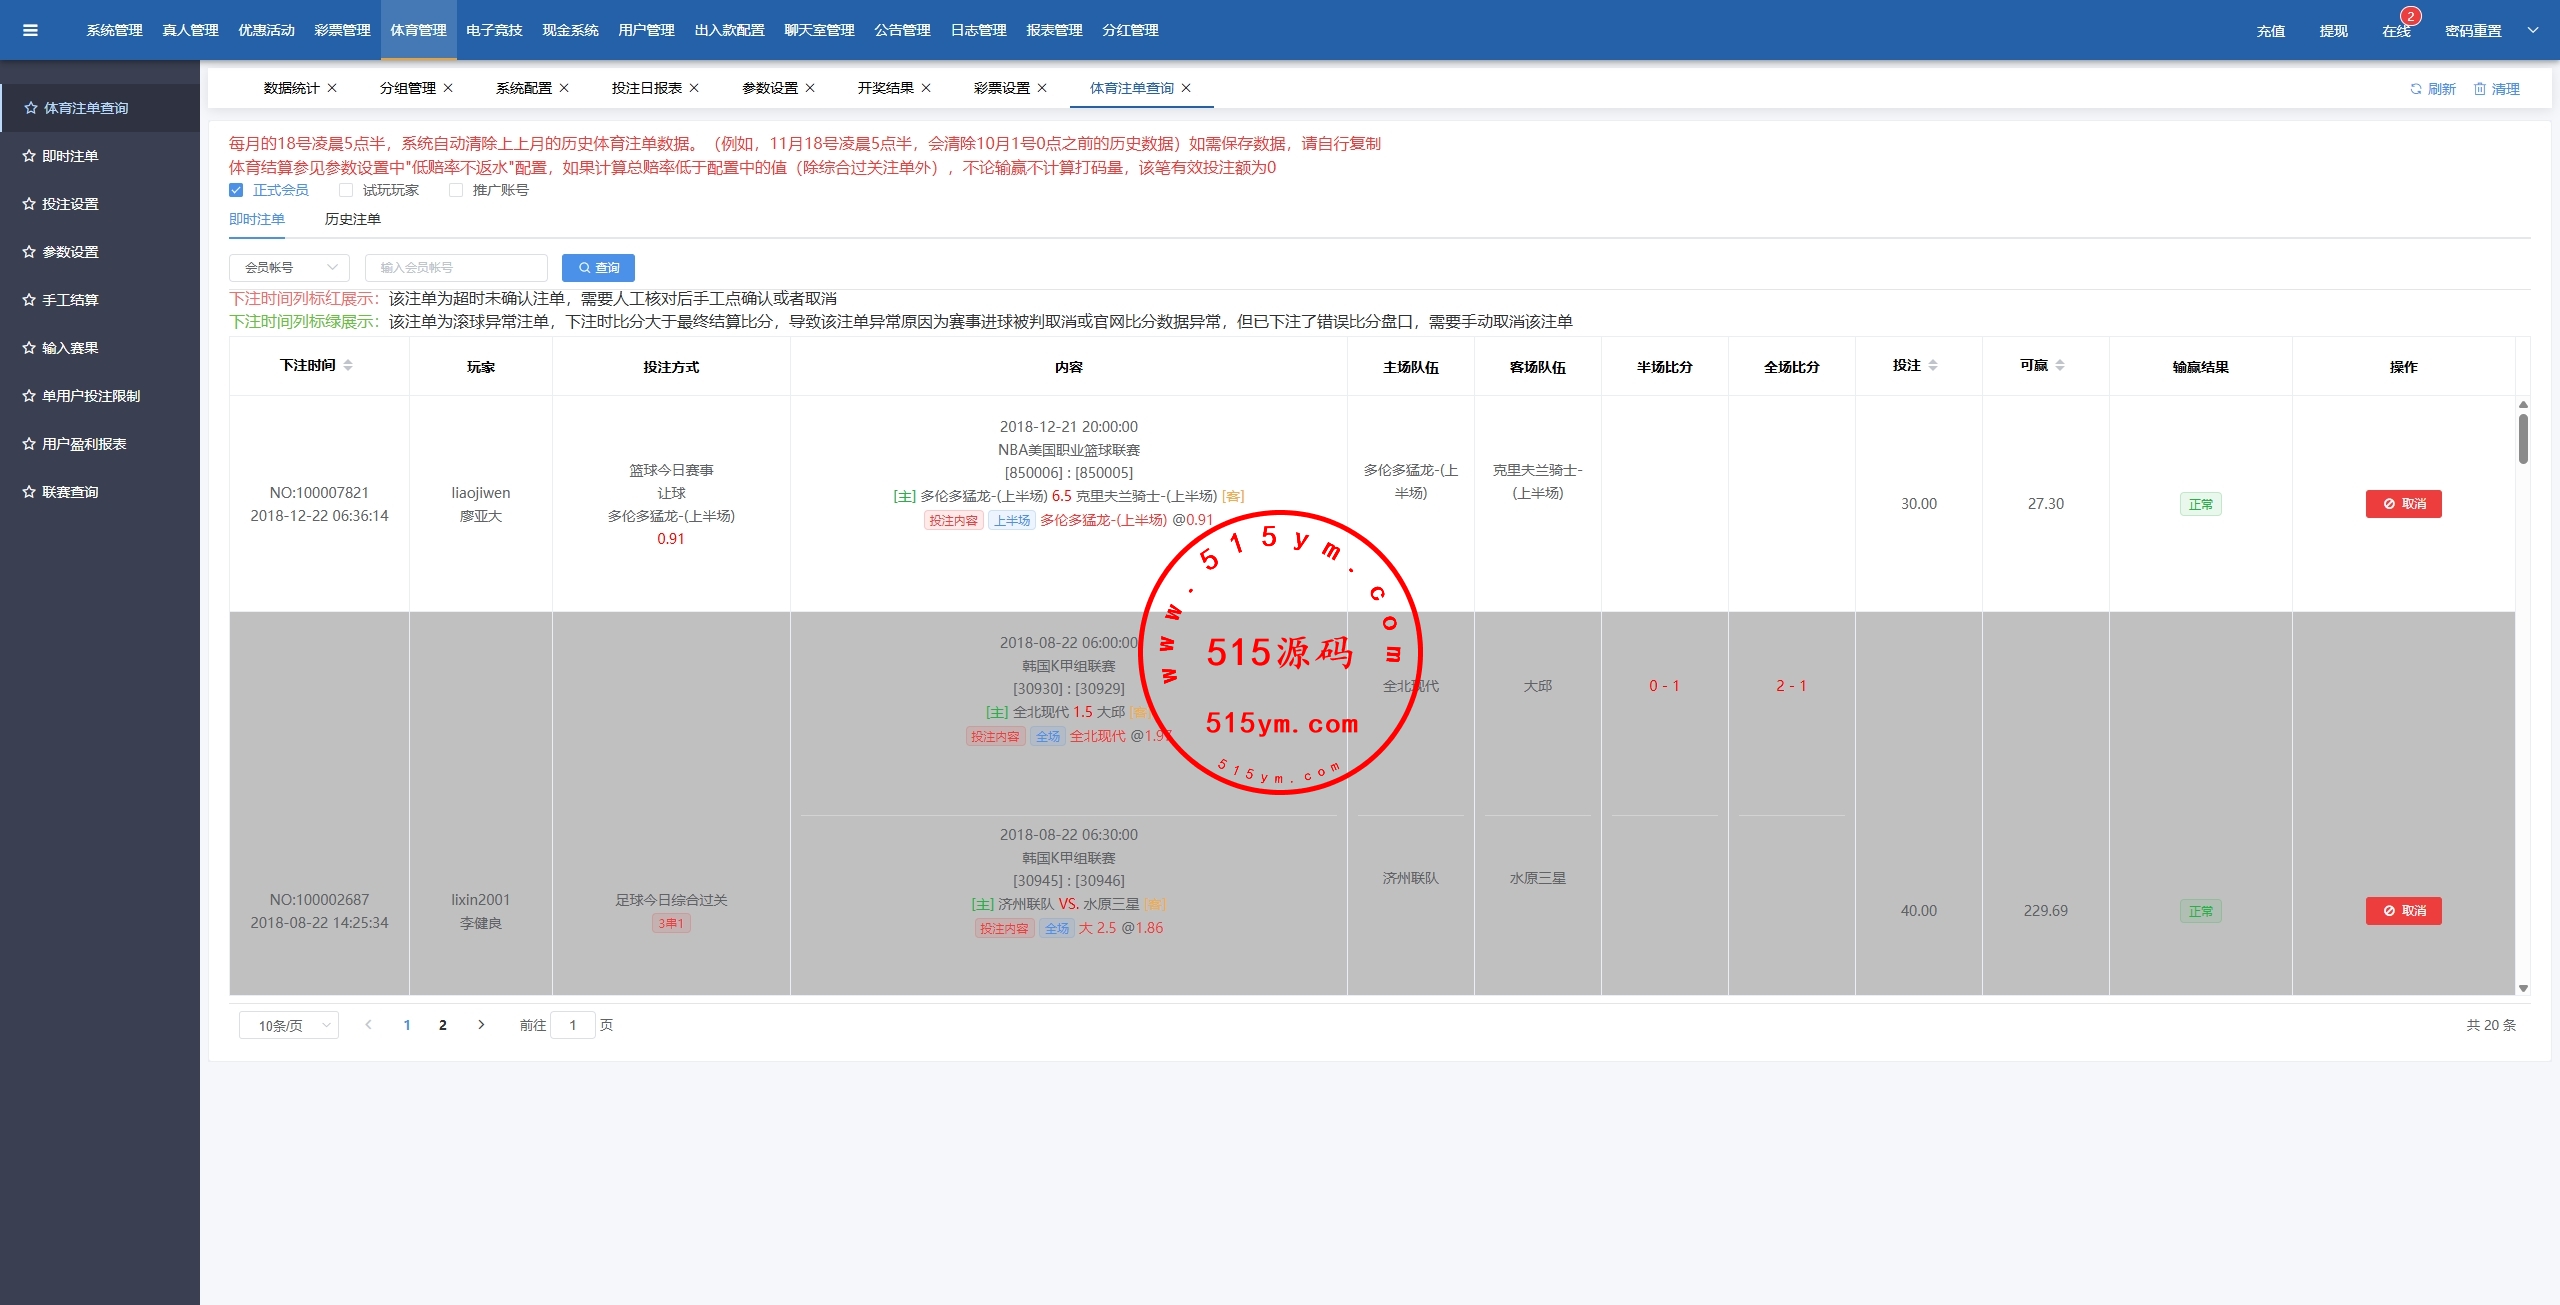Enable the 试玩玩家 checkbox

(346, 190)
